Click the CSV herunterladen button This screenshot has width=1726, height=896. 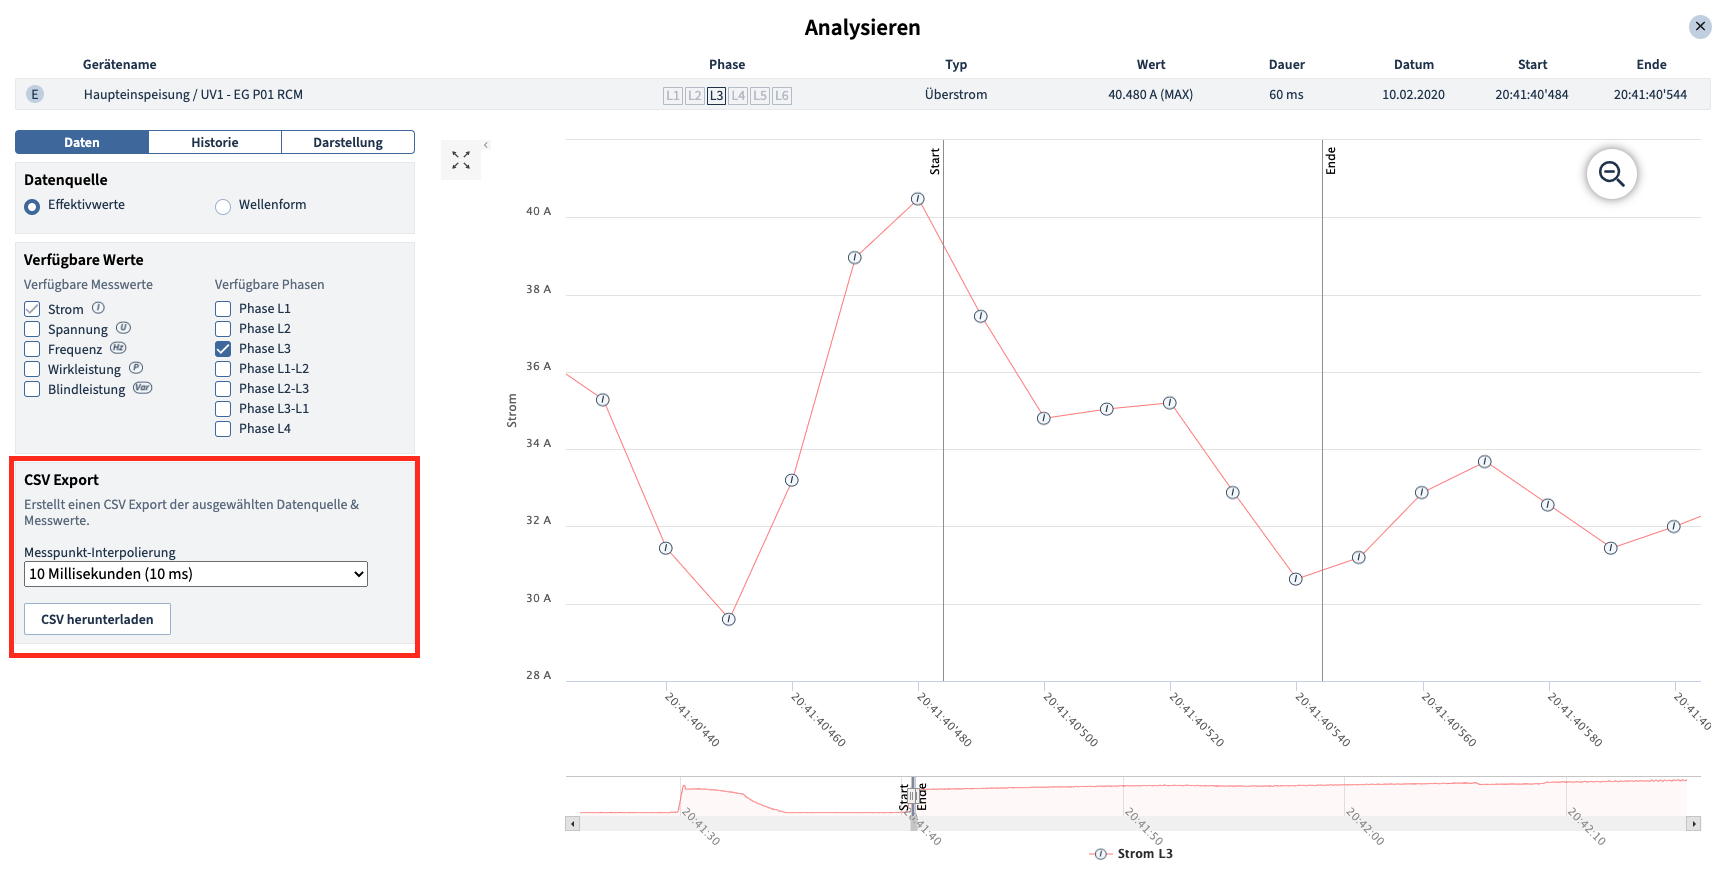tap(97, 619)
